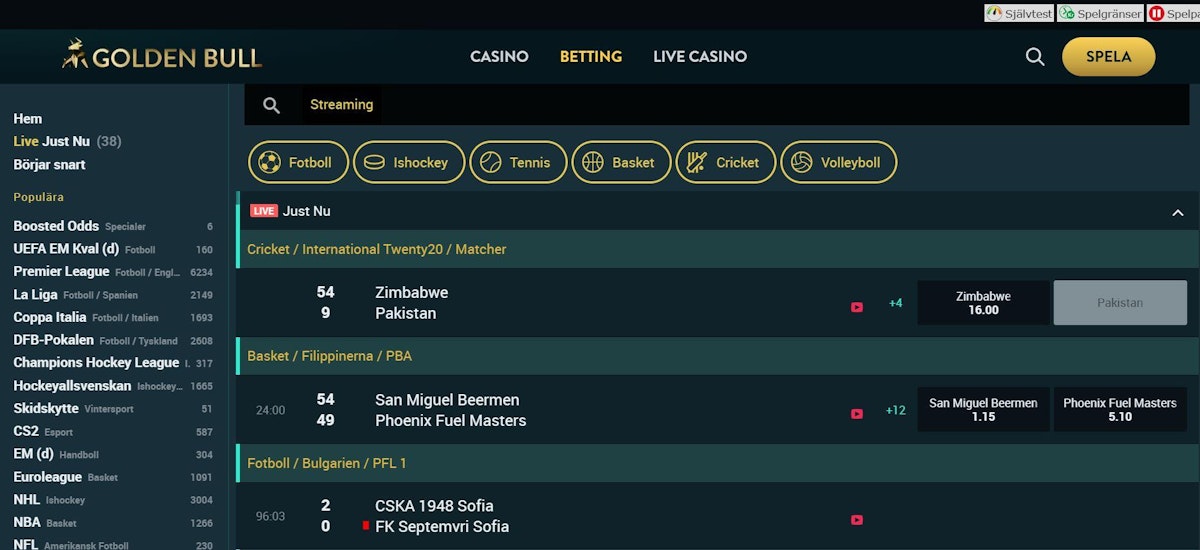Switch to the Live Casino tab

click(700, 57)
